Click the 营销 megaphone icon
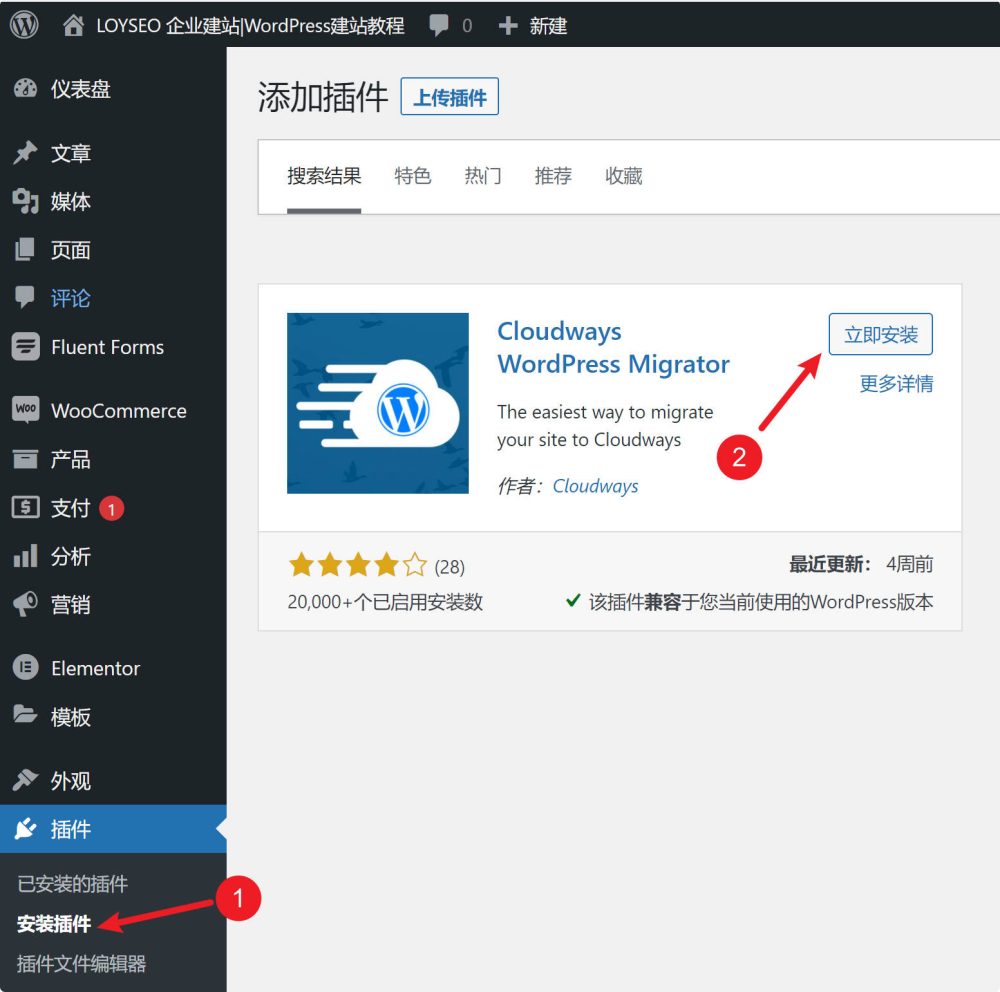 tap(26, 604)
